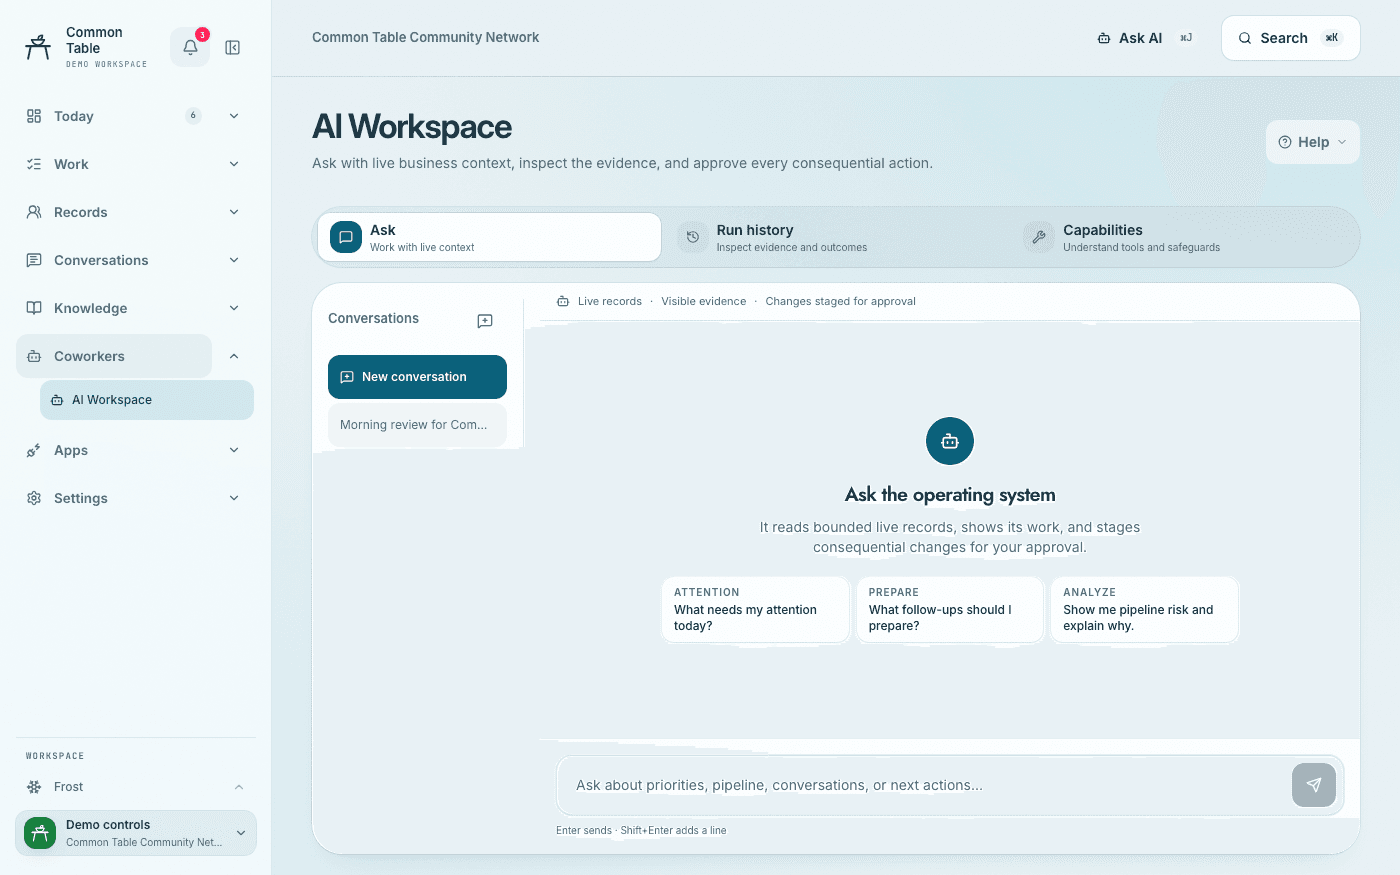Image resolution: width=1400 pixels, height=875 pixels.
Task: Click the 'Changes staged for approval' label
Action: pos(840,301)
